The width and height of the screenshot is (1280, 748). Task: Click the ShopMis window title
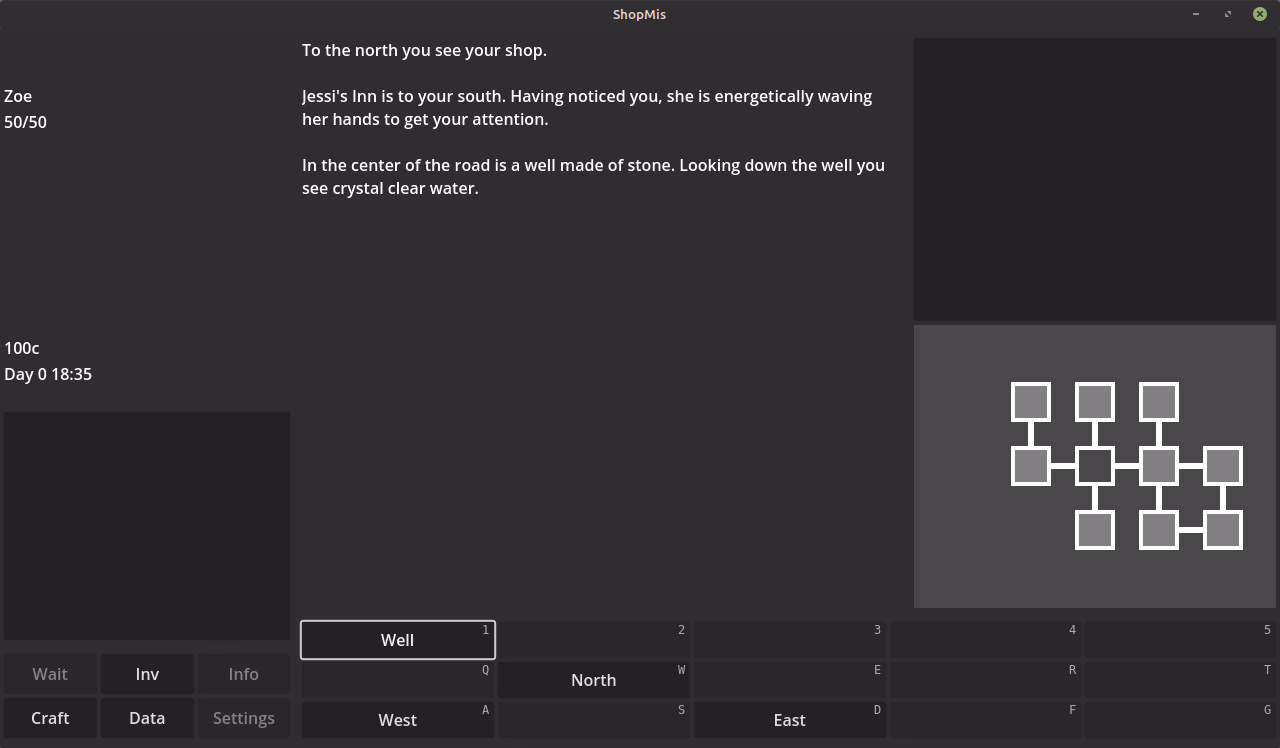point(640,14)
